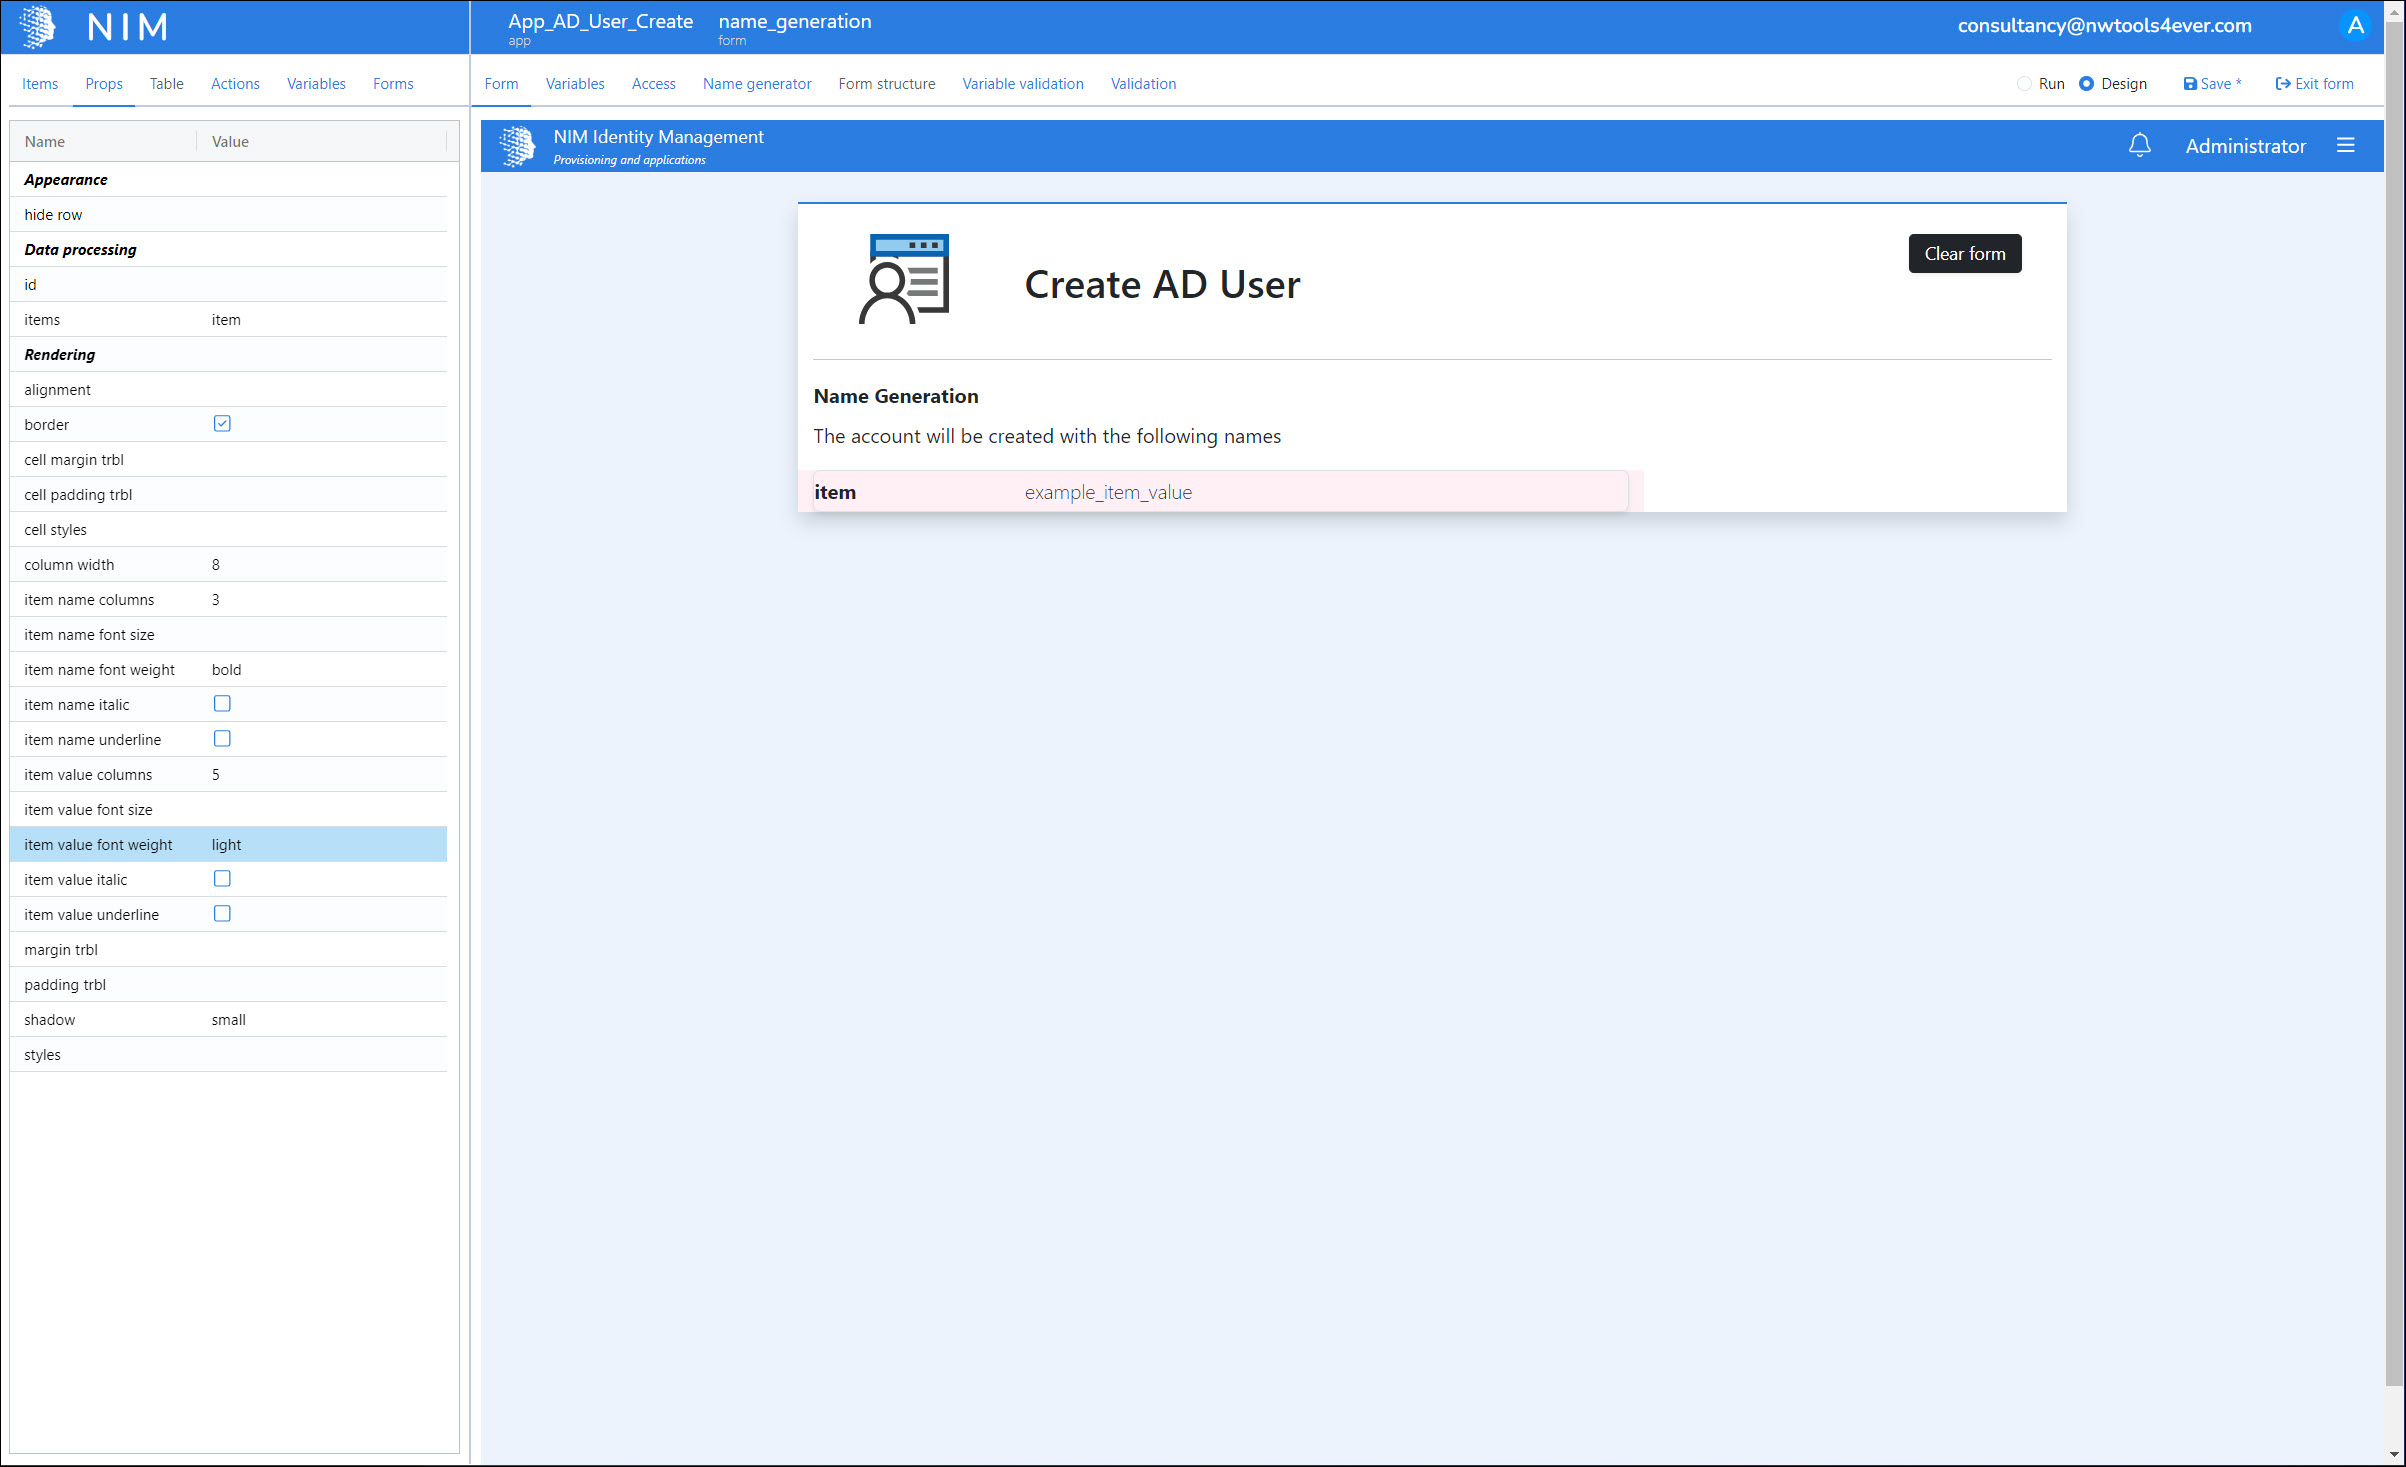Click the App_AD_User_Create app link

click(x=600, y=22)
